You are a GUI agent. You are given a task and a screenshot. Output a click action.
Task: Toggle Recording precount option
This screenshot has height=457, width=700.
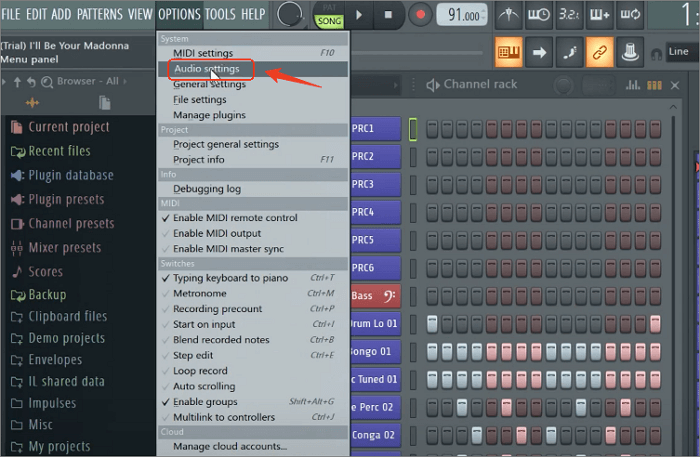(x=253, y=309)
